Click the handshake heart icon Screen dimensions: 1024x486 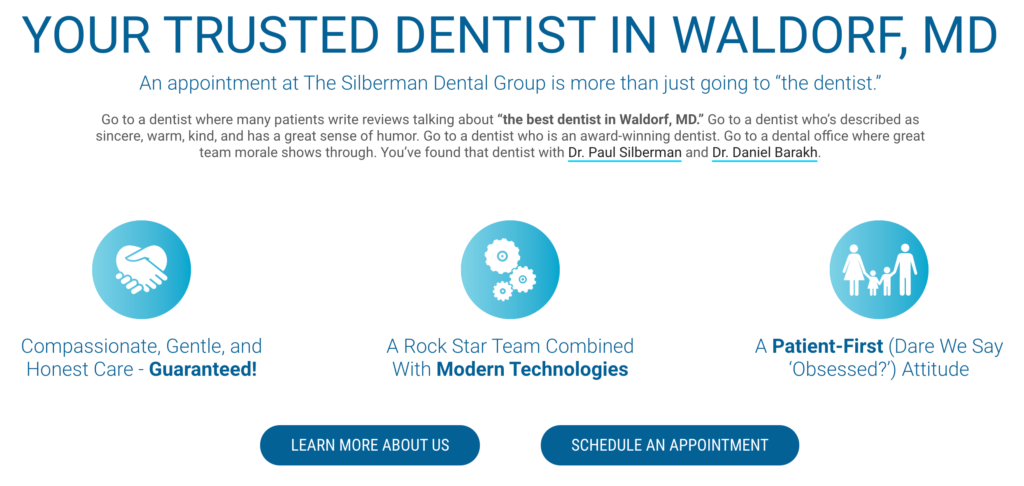point(141,270)
